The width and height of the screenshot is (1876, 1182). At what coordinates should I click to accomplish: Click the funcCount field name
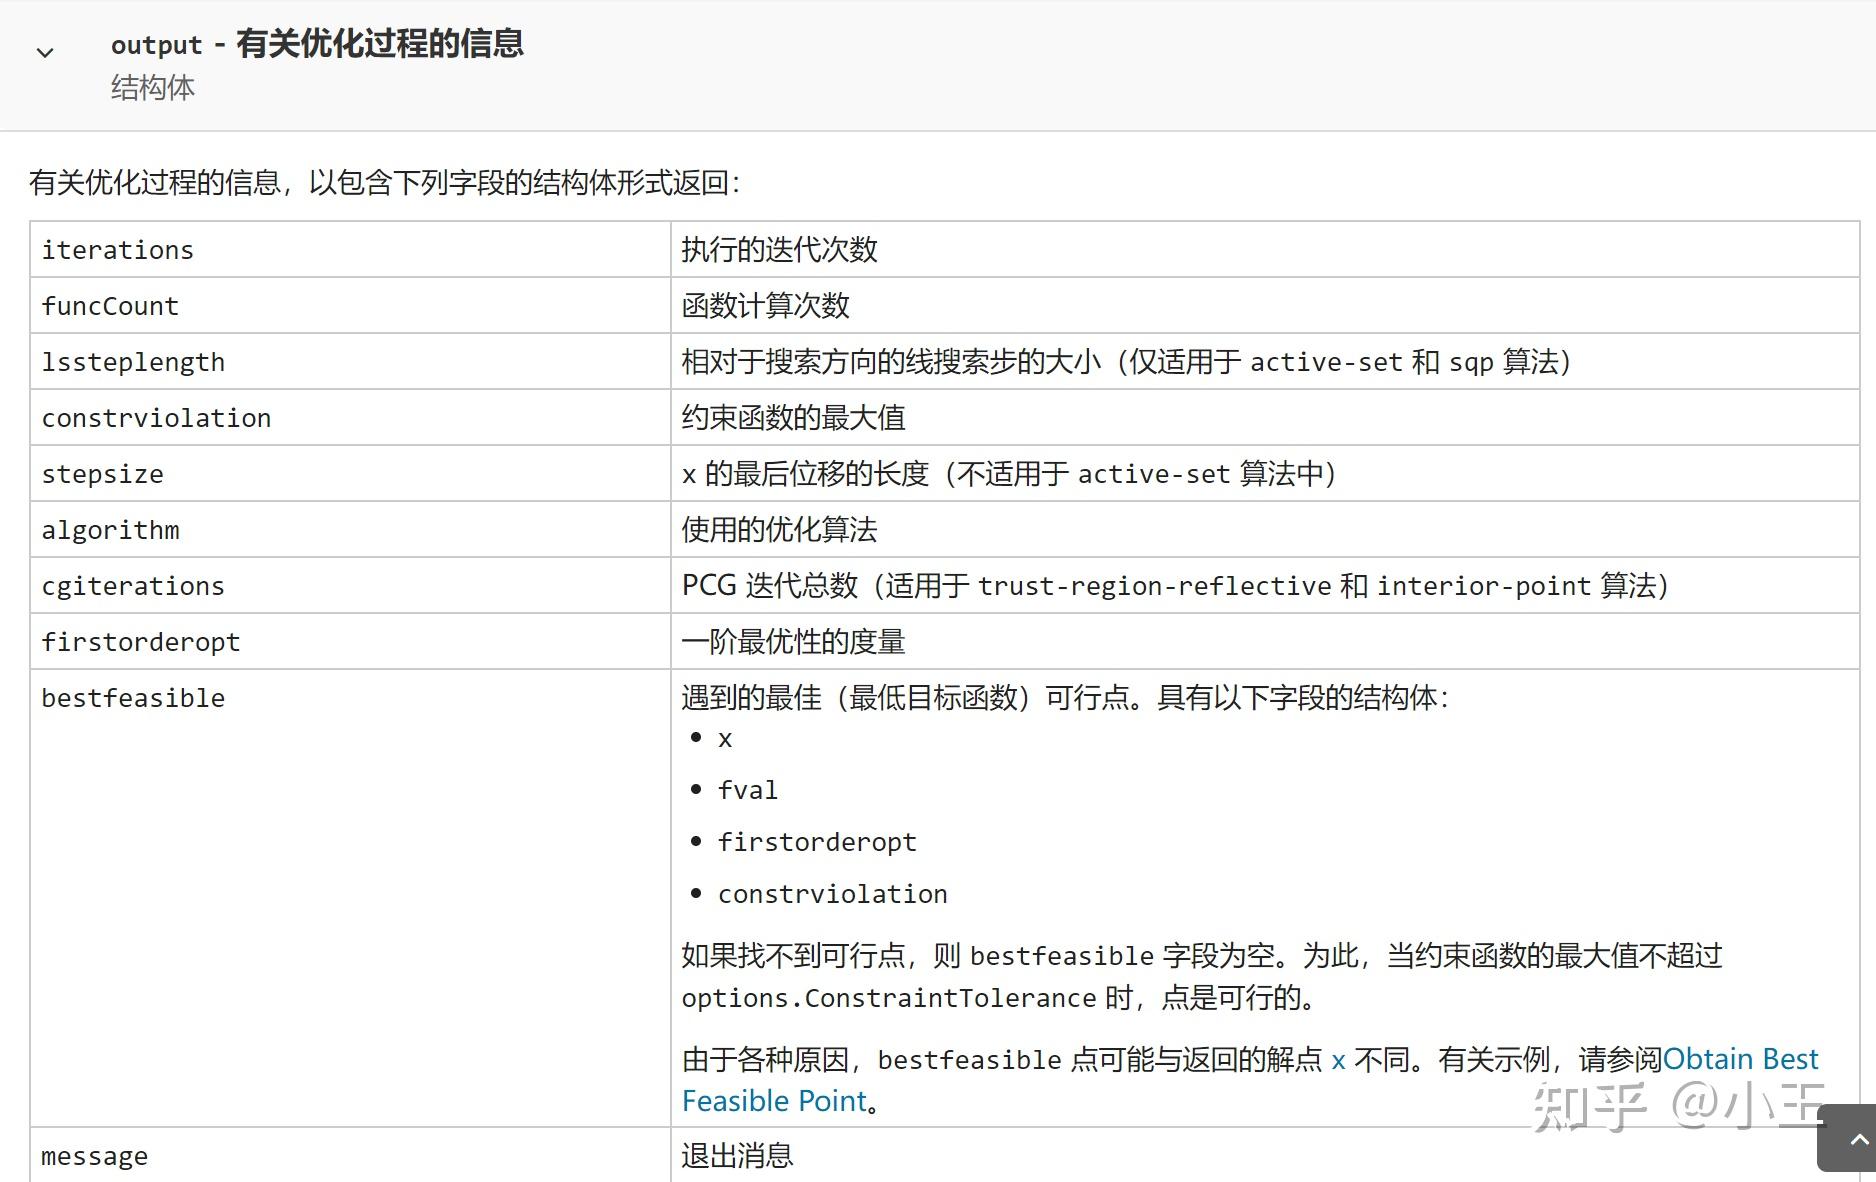pyautogui.click(x=110, y=306)
